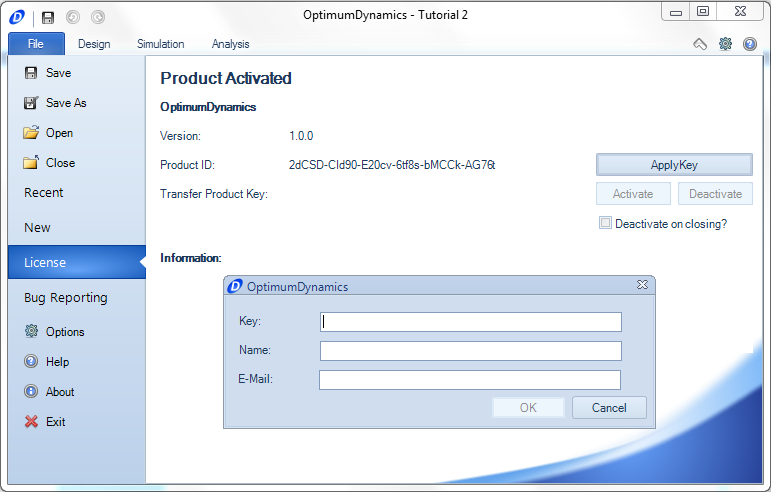Click the ApplyKey button
771x492 pixels.
pyautogui.click(x=674, y=165)
